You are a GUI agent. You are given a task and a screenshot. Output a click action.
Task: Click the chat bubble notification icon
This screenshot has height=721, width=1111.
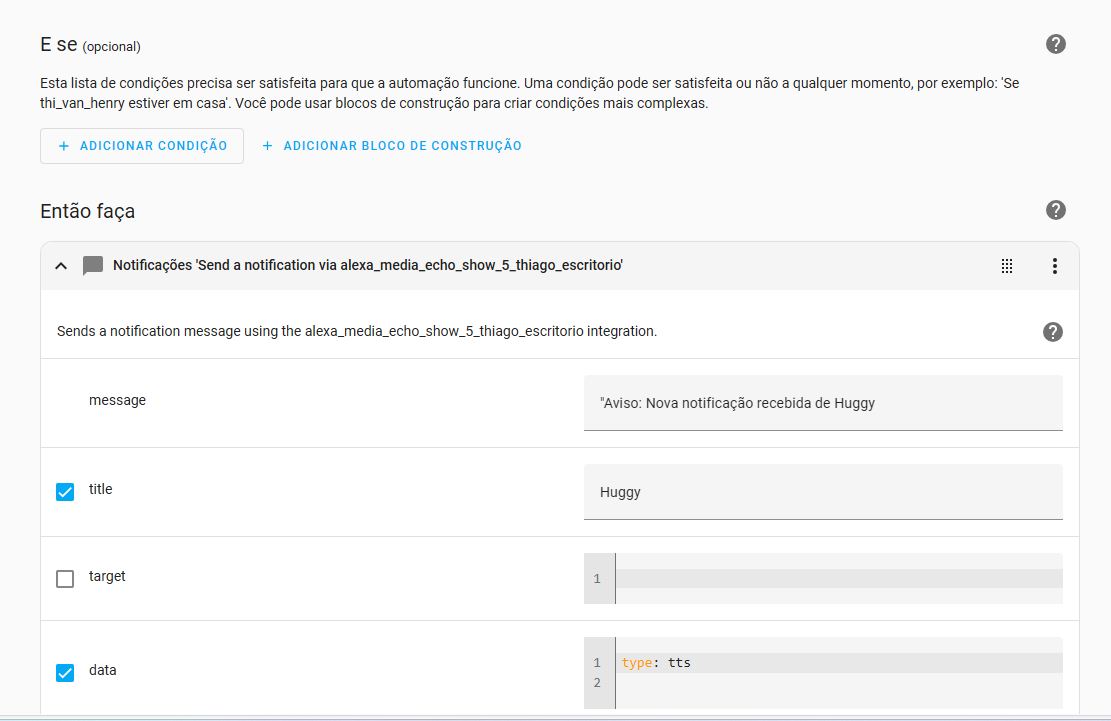(93, 266)
